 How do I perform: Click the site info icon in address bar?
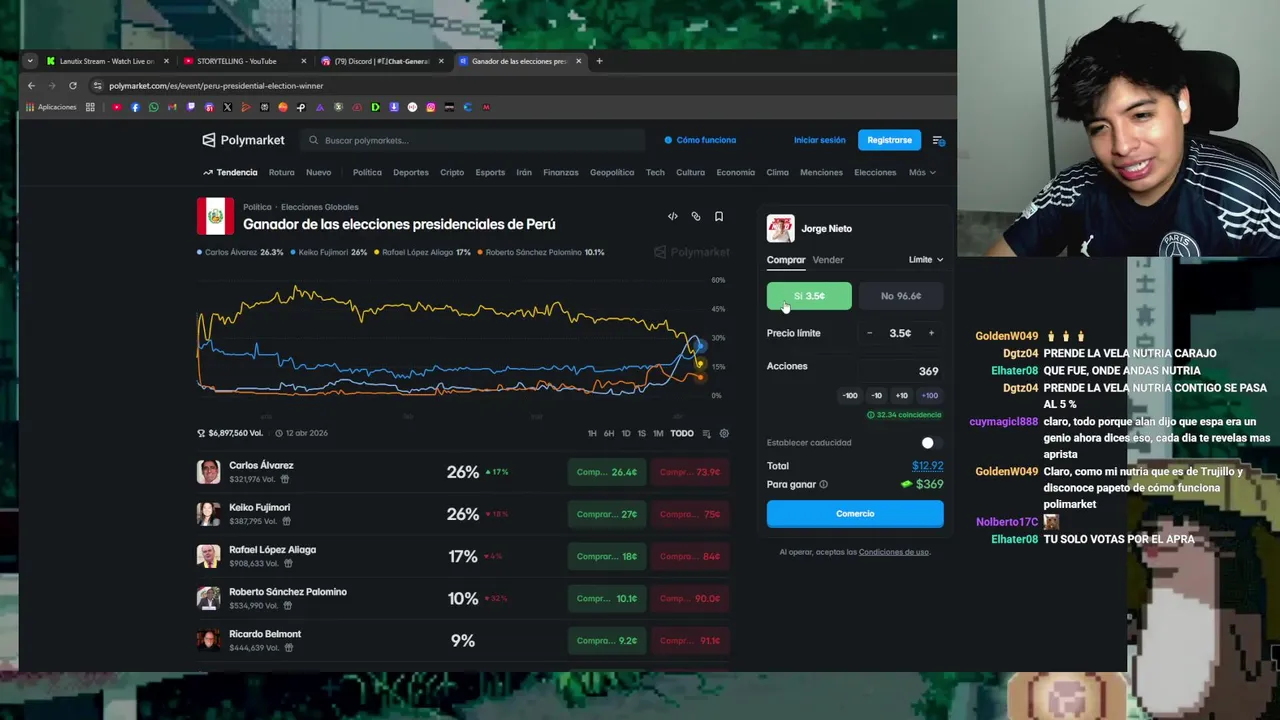[97, 86]
